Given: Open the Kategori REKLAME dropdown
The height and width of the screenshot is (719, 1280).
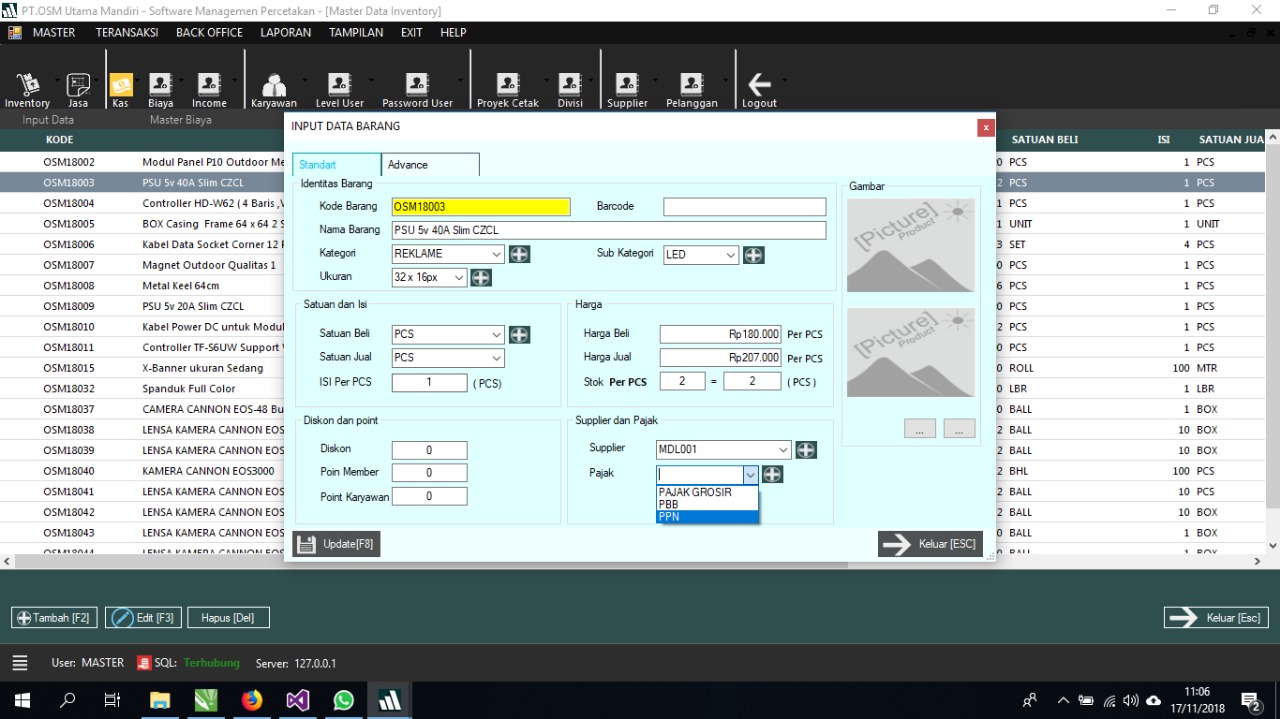Looking at the screenshot, I should [x=497, y=254].
